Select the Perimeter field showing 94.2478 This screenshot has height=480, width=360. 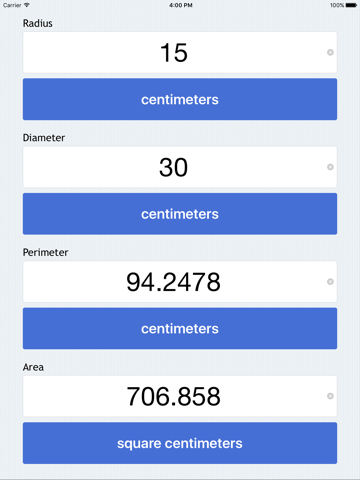[x=180, y=282]
